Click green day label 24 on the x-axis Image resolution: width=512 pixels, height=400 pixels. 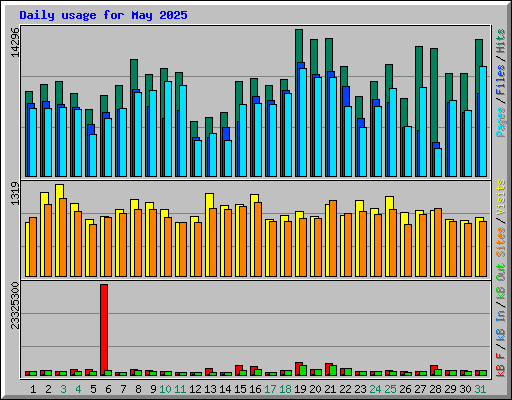pyautogui.click(x=375, y=389)
